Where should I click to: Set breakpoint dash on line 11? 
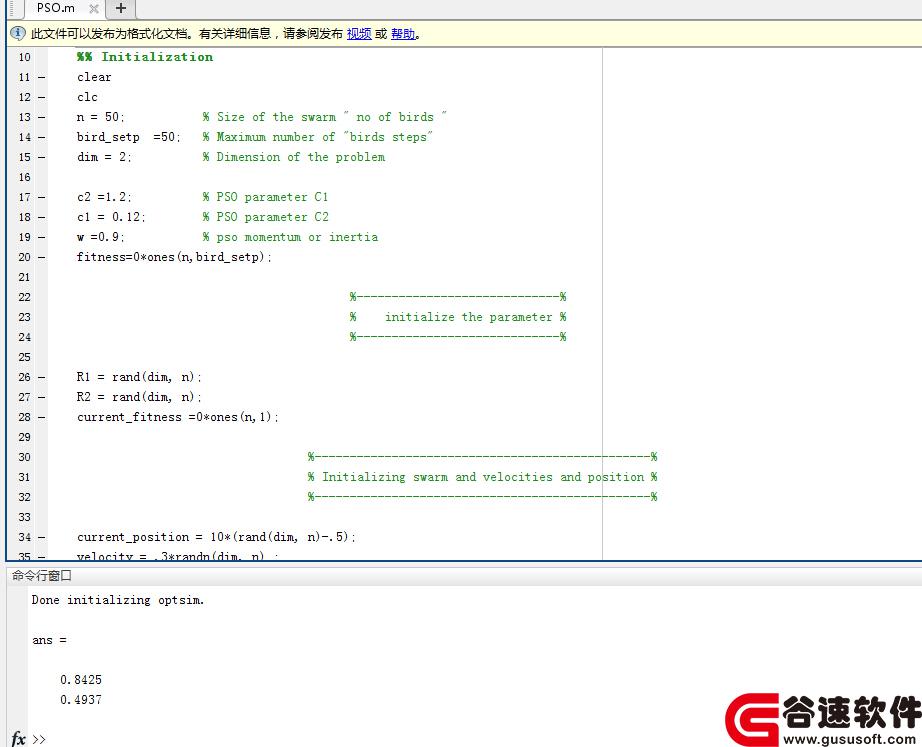pyautogui.click(x=42, y=77)
